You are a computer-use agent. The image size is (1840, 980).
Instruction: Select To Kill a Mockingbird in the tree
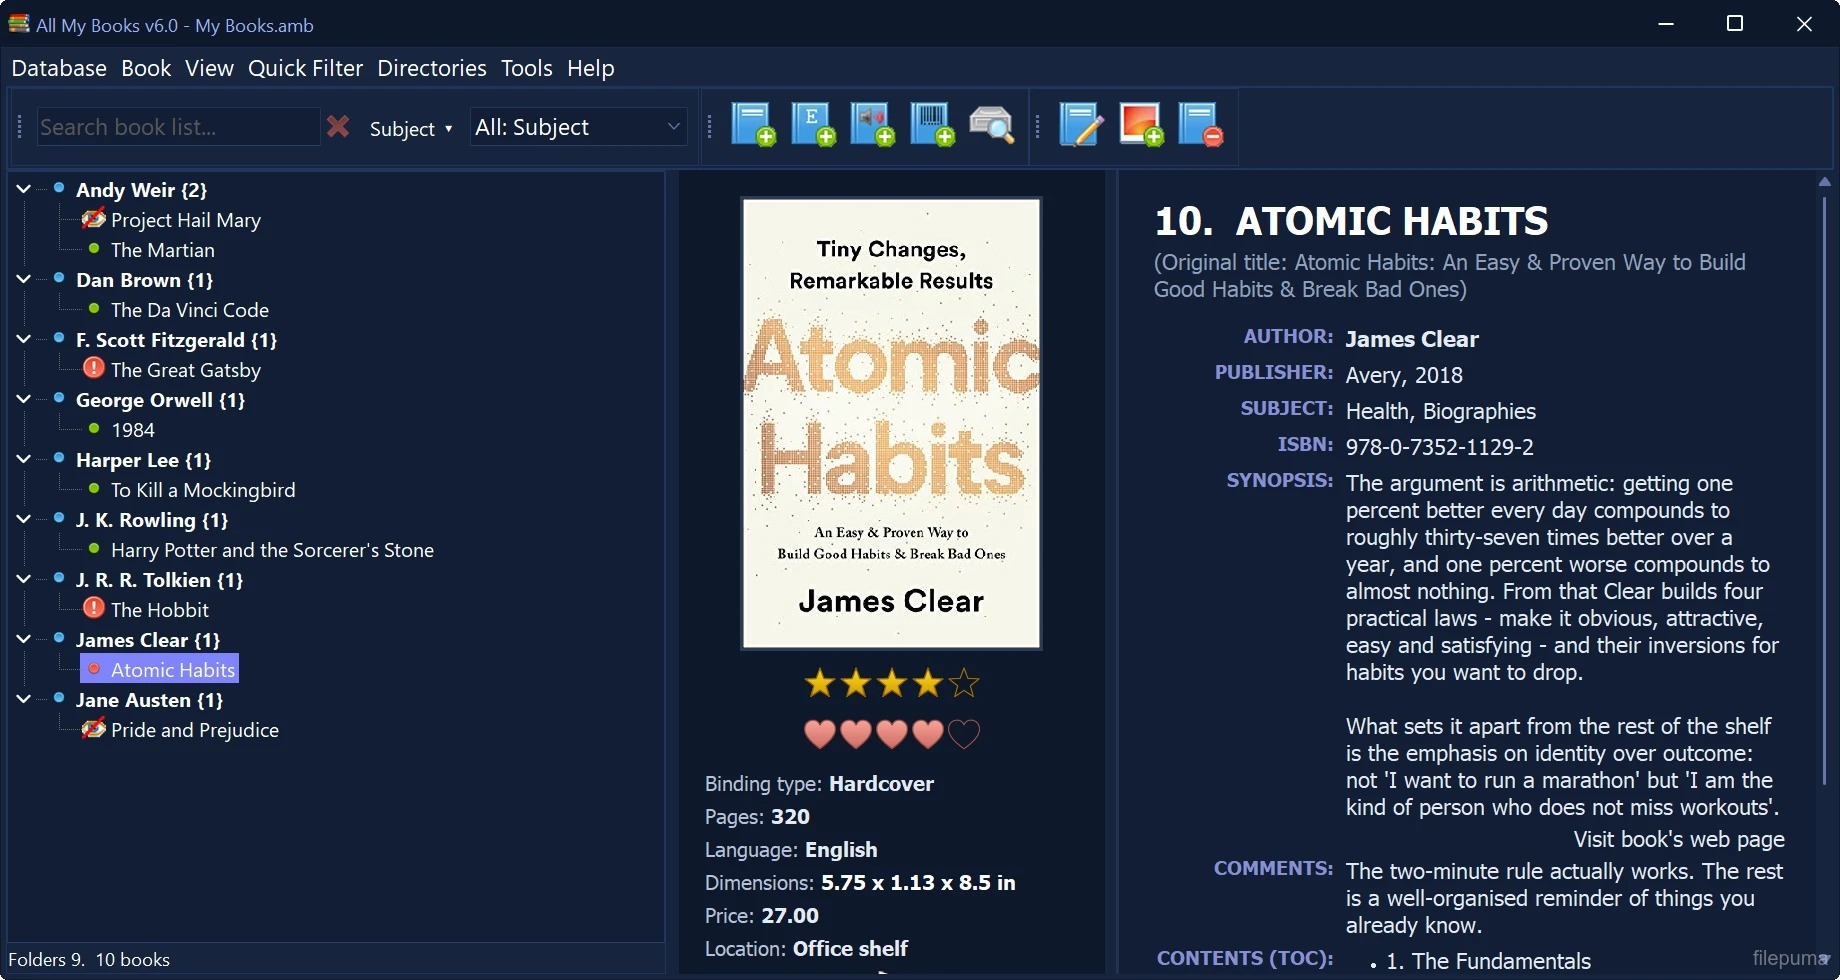point(203,490)
